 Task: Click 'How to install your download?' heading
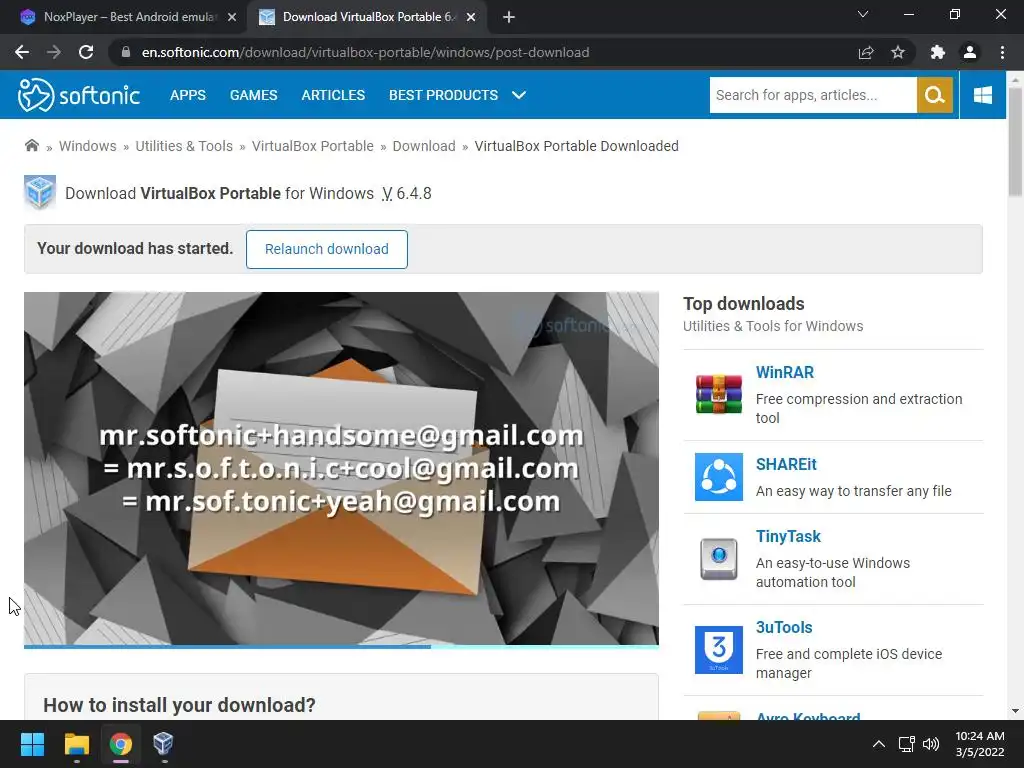click(x=179, y=705)
